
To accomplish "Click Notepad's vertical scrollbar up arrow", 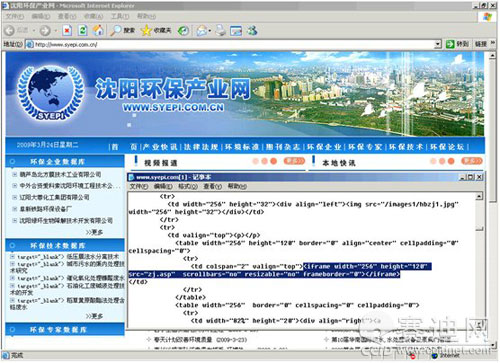I will [479, 196].
